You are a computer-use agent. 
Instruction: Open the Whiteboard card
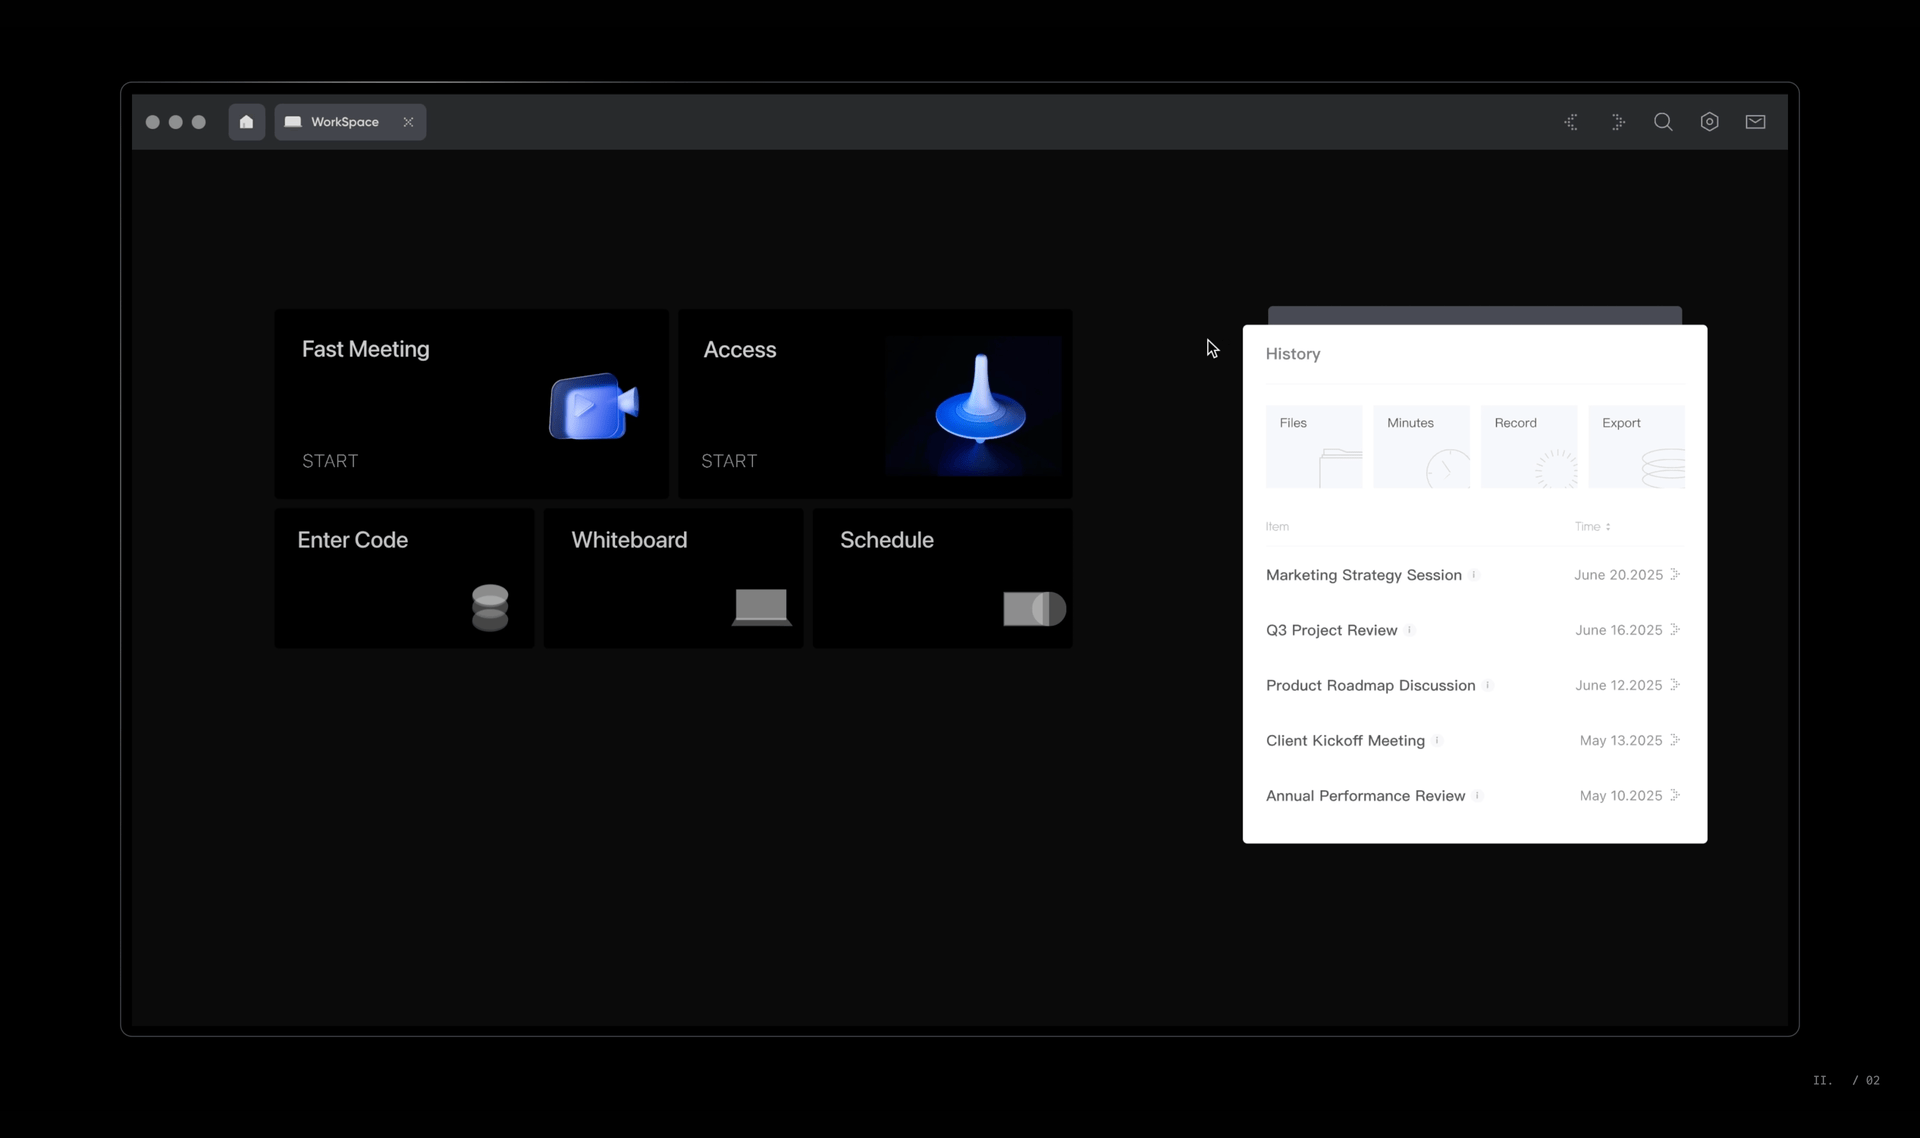click(673, 578)
